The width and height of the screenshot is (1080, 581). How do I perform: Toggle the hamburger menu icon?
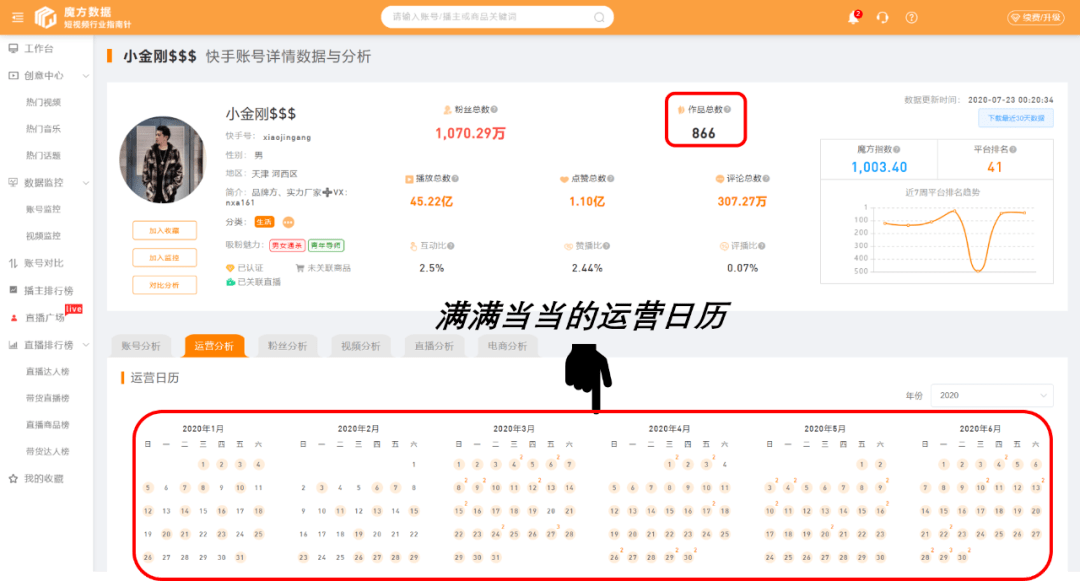[18, 17]
